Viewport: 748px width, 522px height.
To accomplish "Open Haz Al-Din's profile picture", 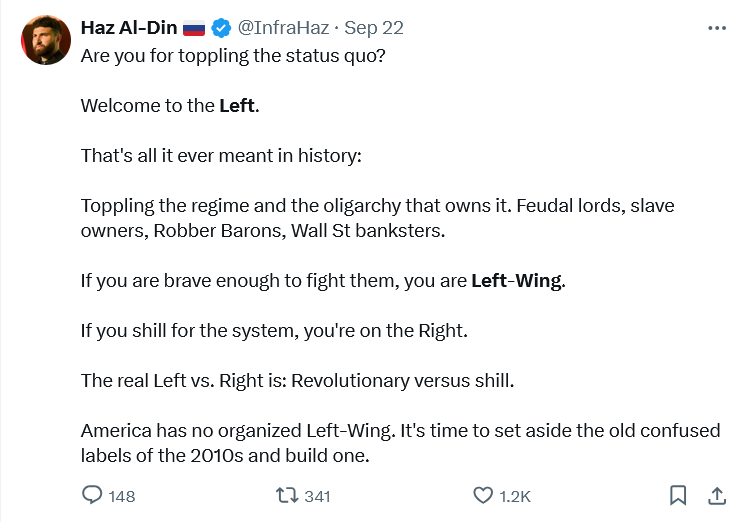I will pyautogui.click(x=44, y=40).
